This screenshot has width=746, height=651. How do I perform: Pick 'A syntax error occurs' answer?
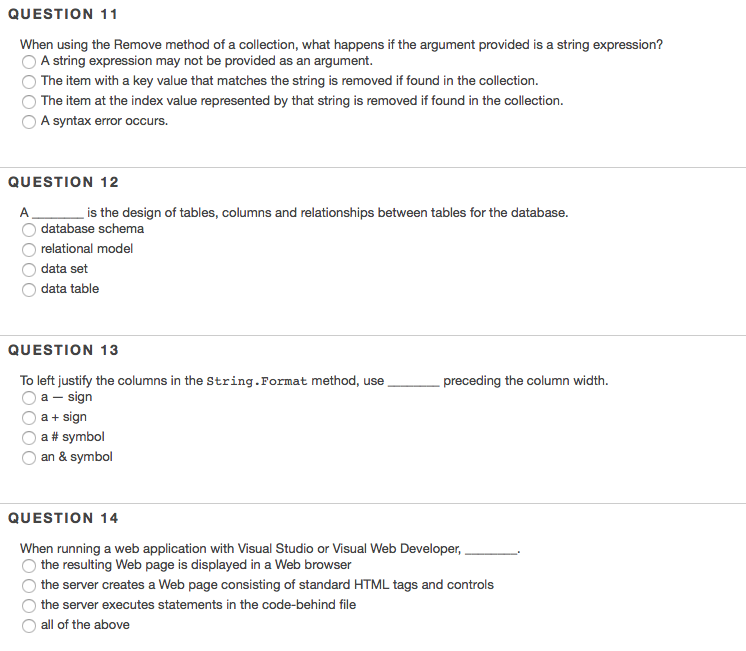pyautogui.click(x=29, y=122)
